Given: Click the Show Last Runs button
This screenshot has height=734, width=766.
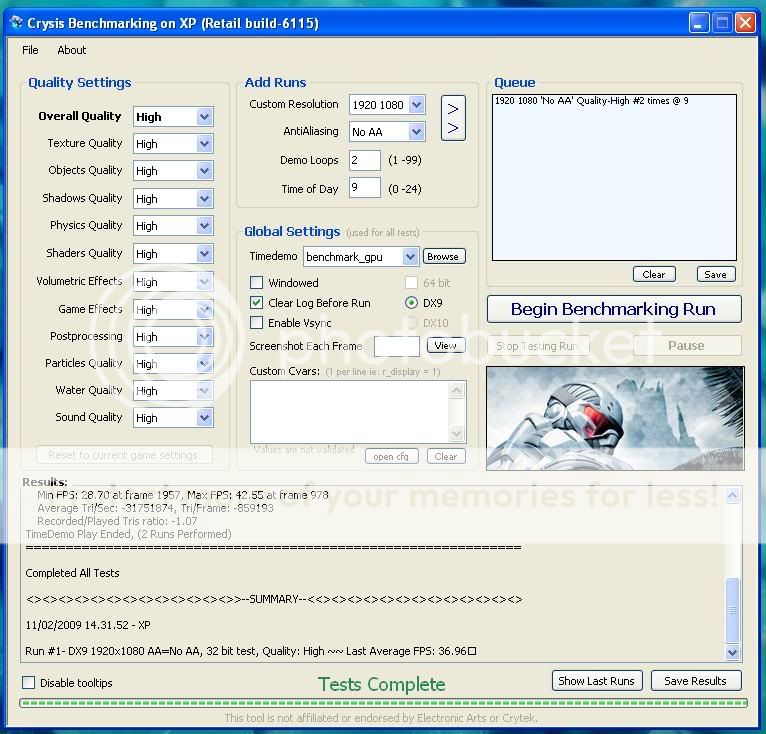Looking at the screenshot, I should tap(597, 681).
